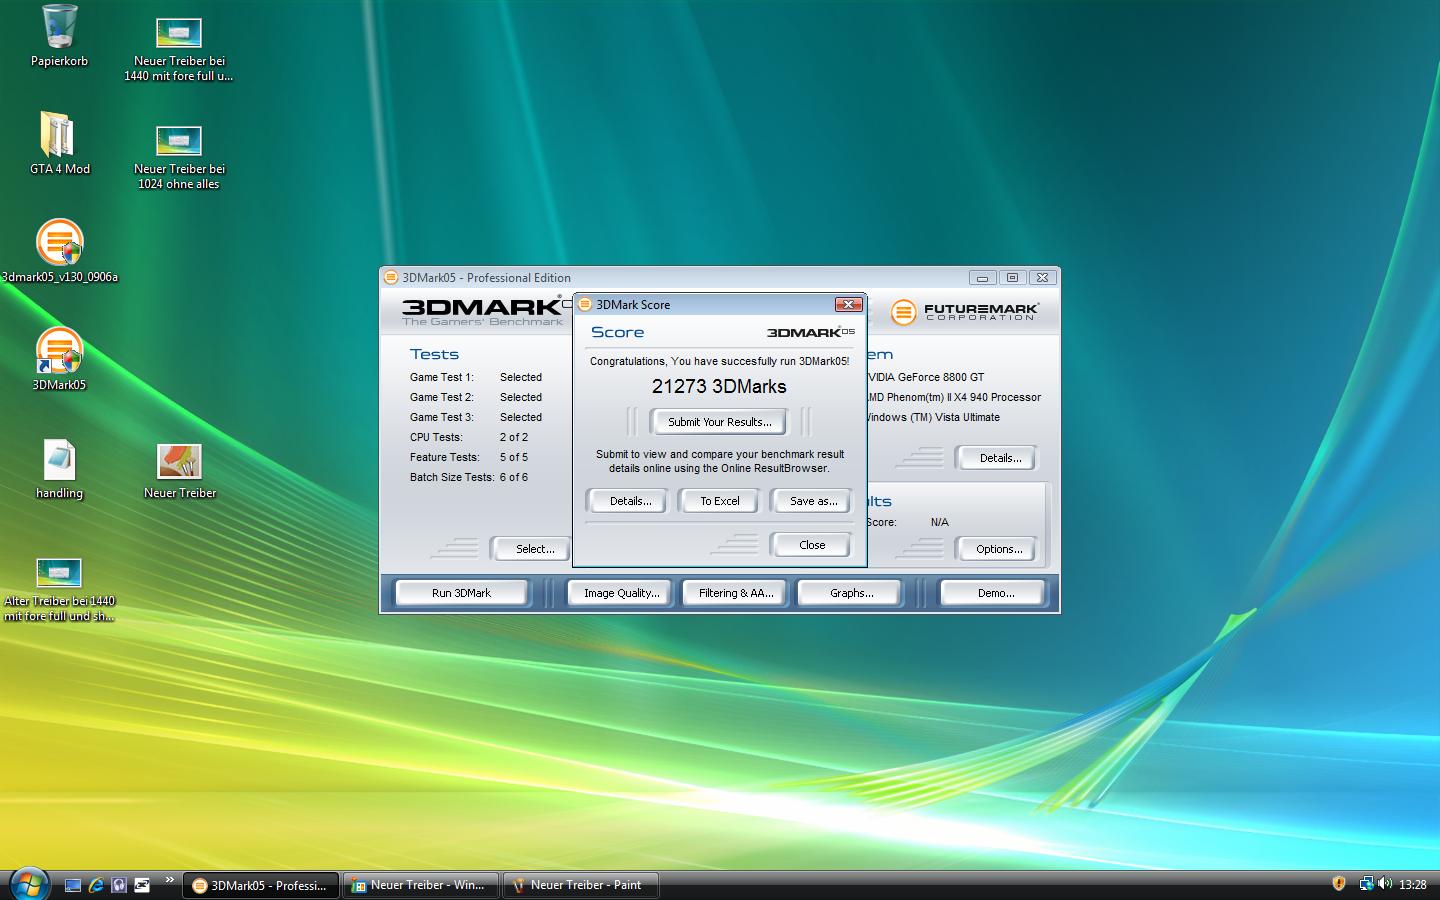Click Batch Size Tests 6 of 6 row
The image size is (1440, 900).
[x=469, y=477]
